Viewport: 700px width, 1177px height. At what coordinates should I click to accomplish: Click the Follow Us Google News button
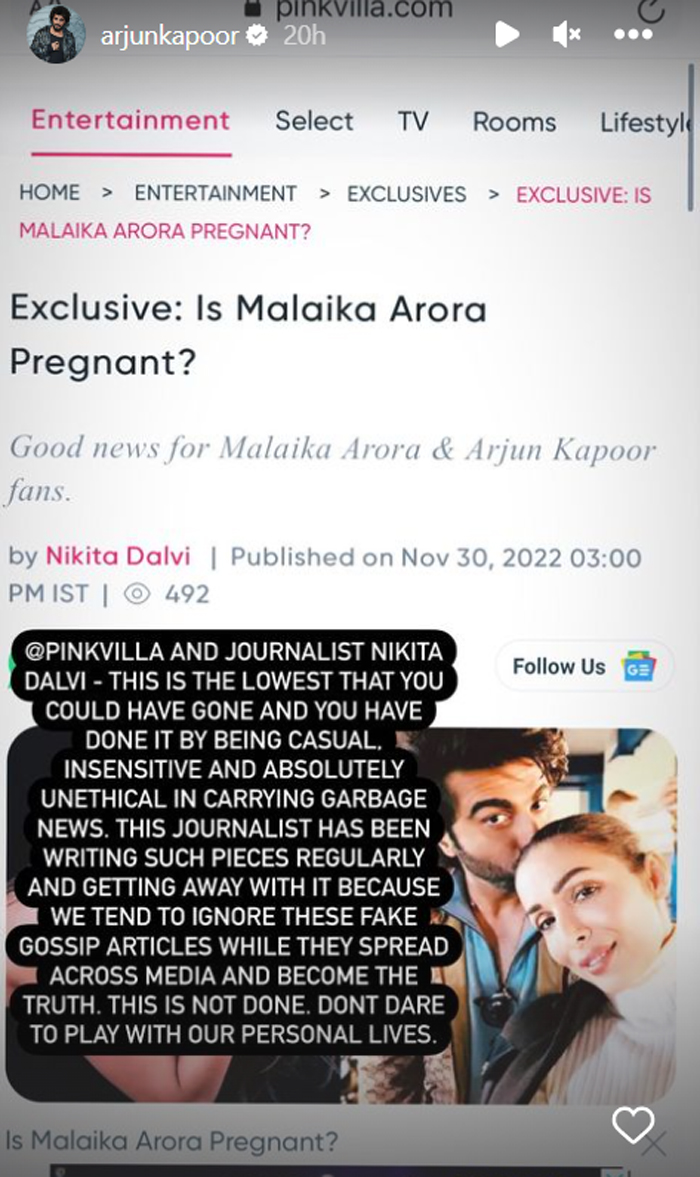(584, 667)
